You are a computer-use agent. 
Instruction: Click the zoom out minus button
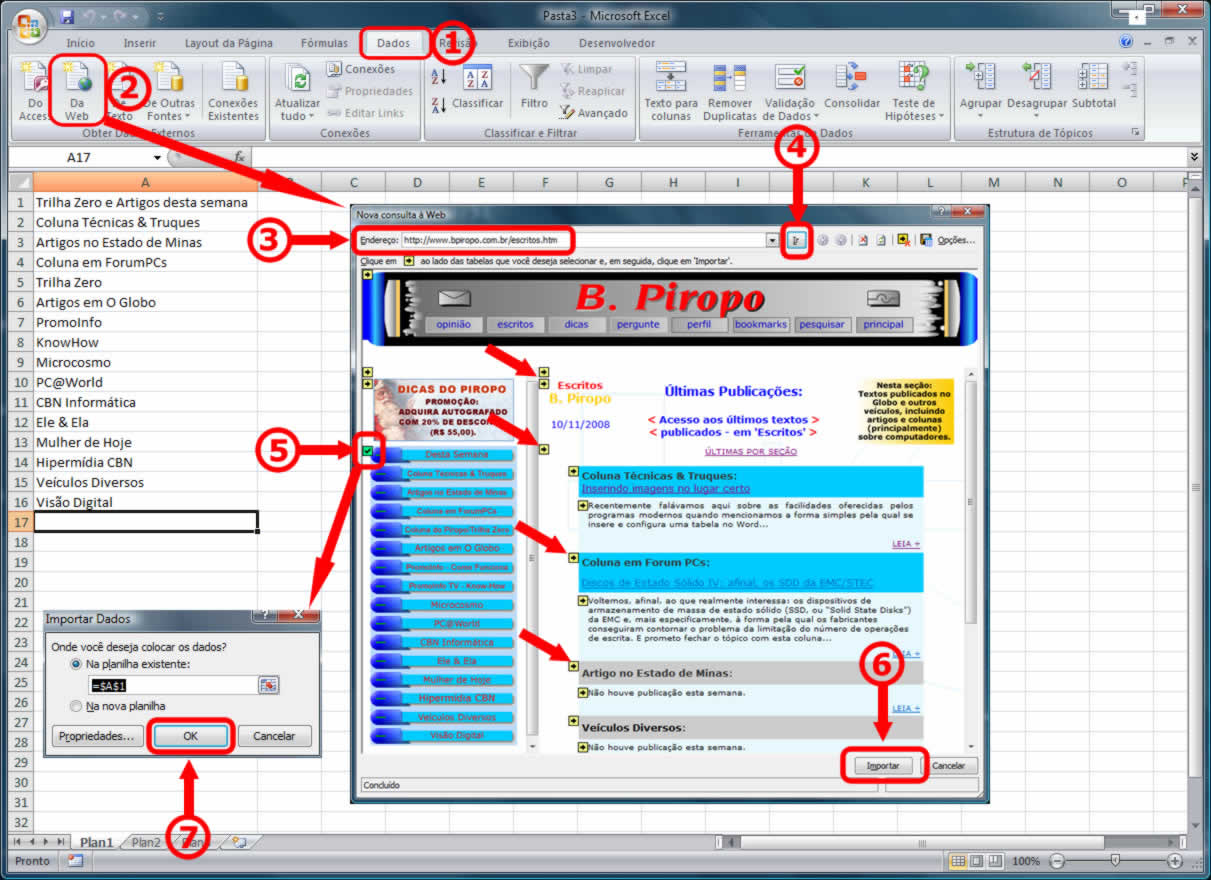point(1056,861)
